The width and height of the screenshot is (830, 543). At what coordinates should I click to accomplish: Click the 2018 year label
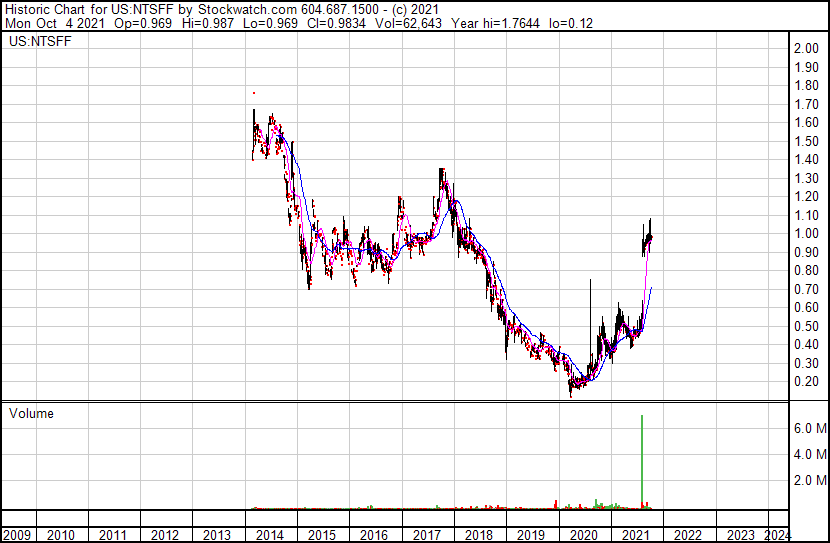(x=479, y=535)
